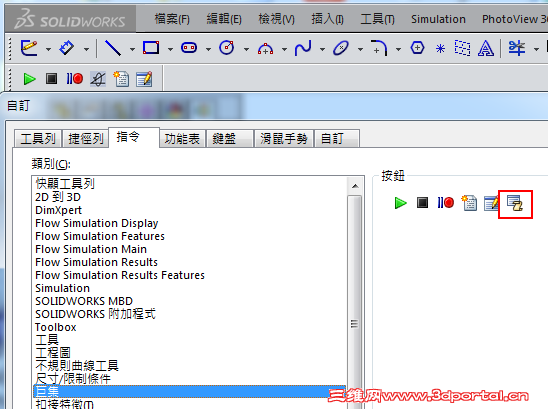
Task: Select the Smart Dimension icon
Action: (67, 48)
